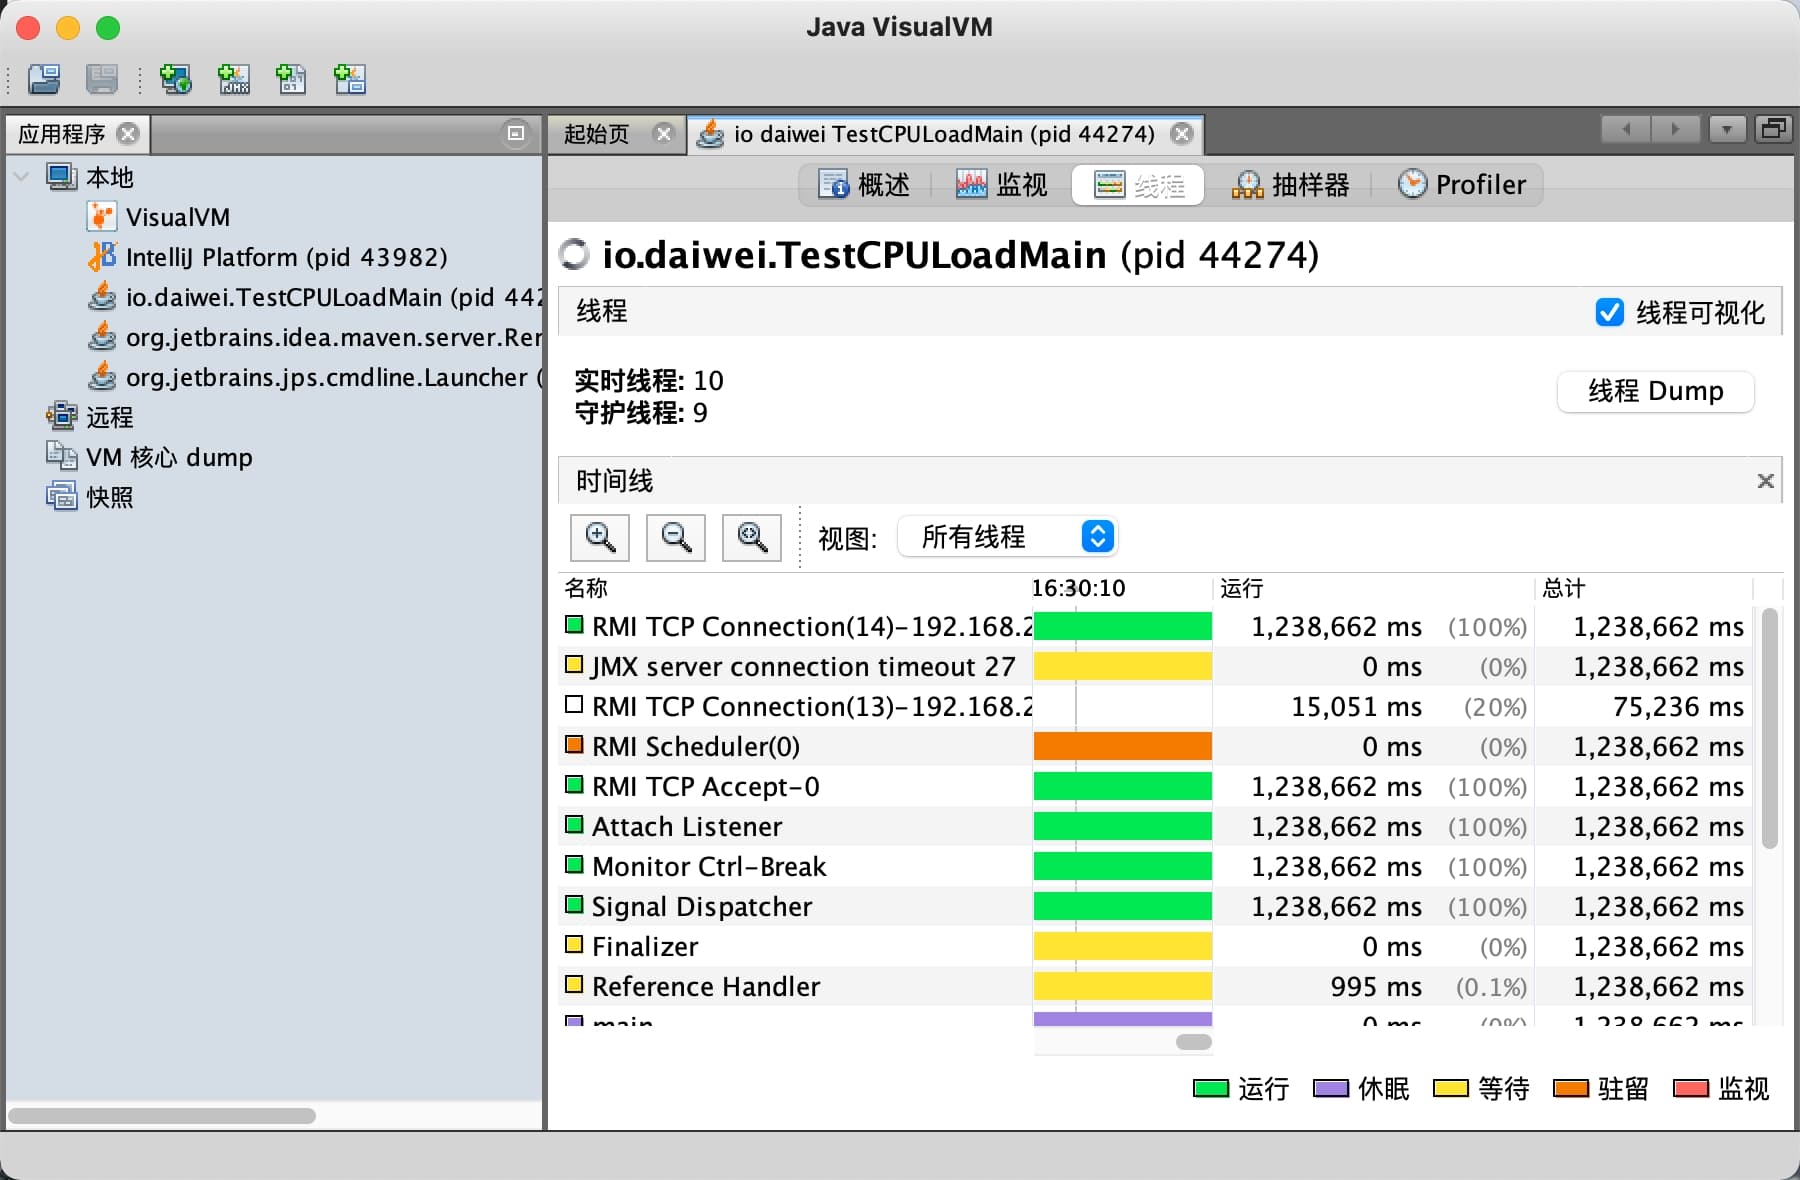Click the 线程 Dump button
This screenshot has height=1180, width=1800.
click(x=1656, y=391)
